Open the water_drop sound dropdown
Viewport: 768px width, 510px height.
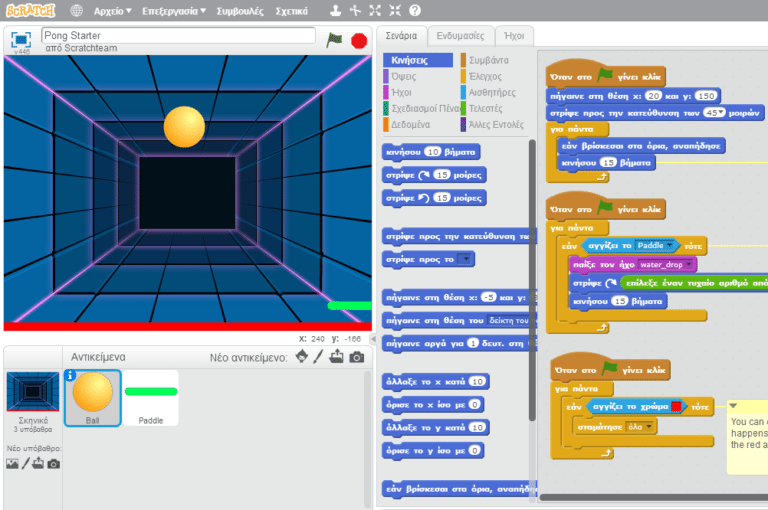(x=688, y=265)
